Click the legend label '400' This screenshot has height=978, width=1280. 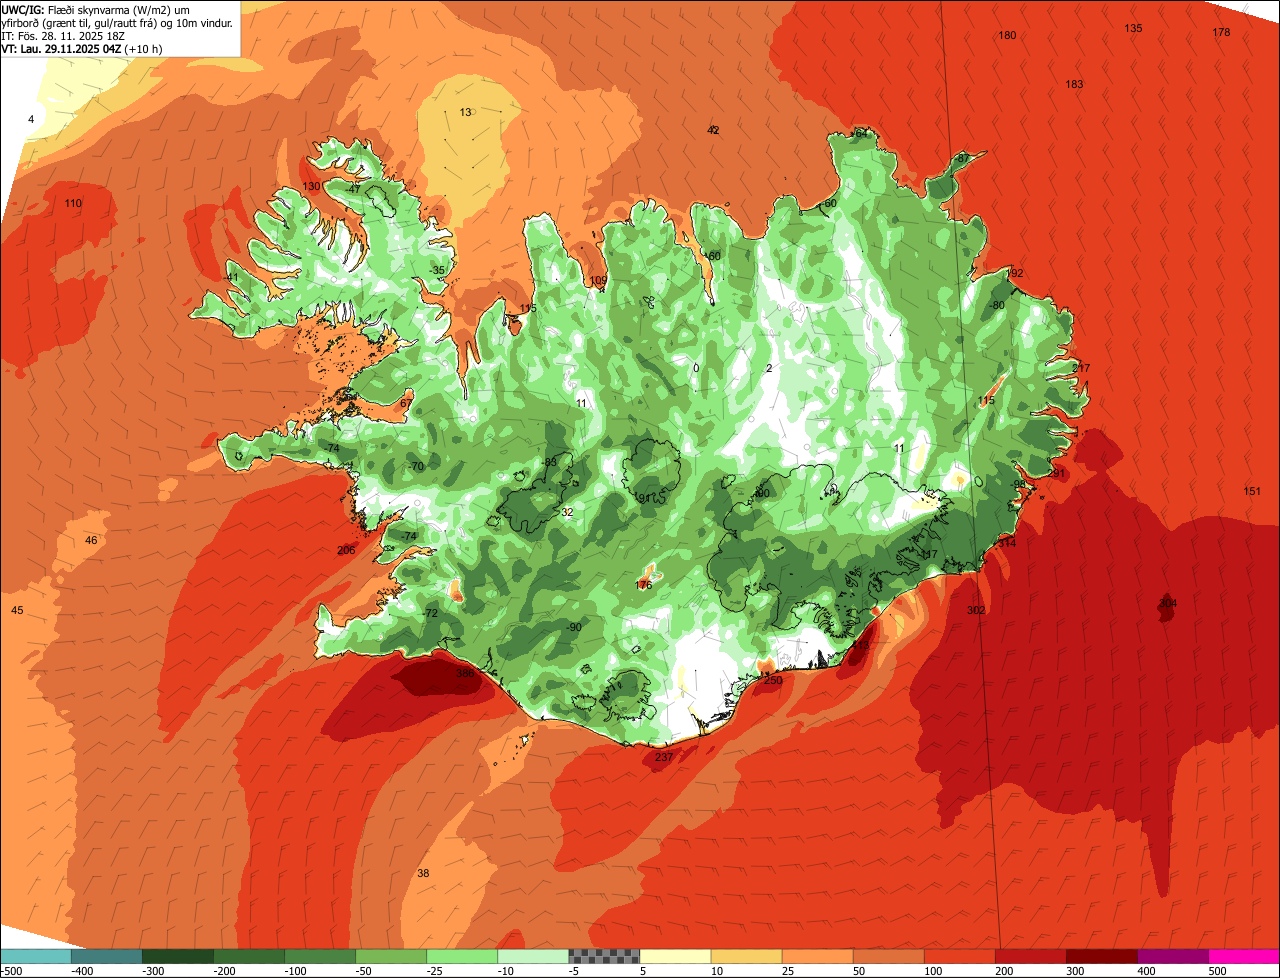(1146, 971)
